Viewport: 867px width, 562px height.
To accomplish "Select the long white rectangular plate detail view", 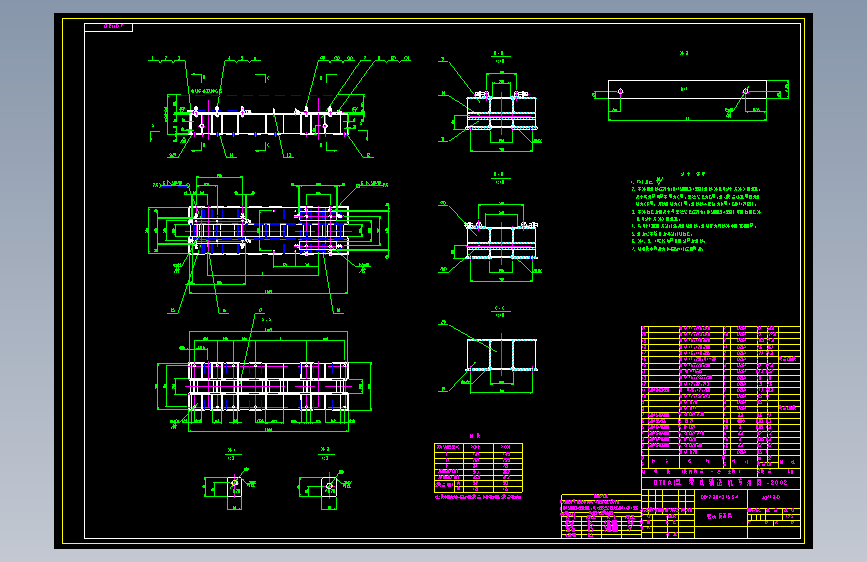I will tap(687, 90).
